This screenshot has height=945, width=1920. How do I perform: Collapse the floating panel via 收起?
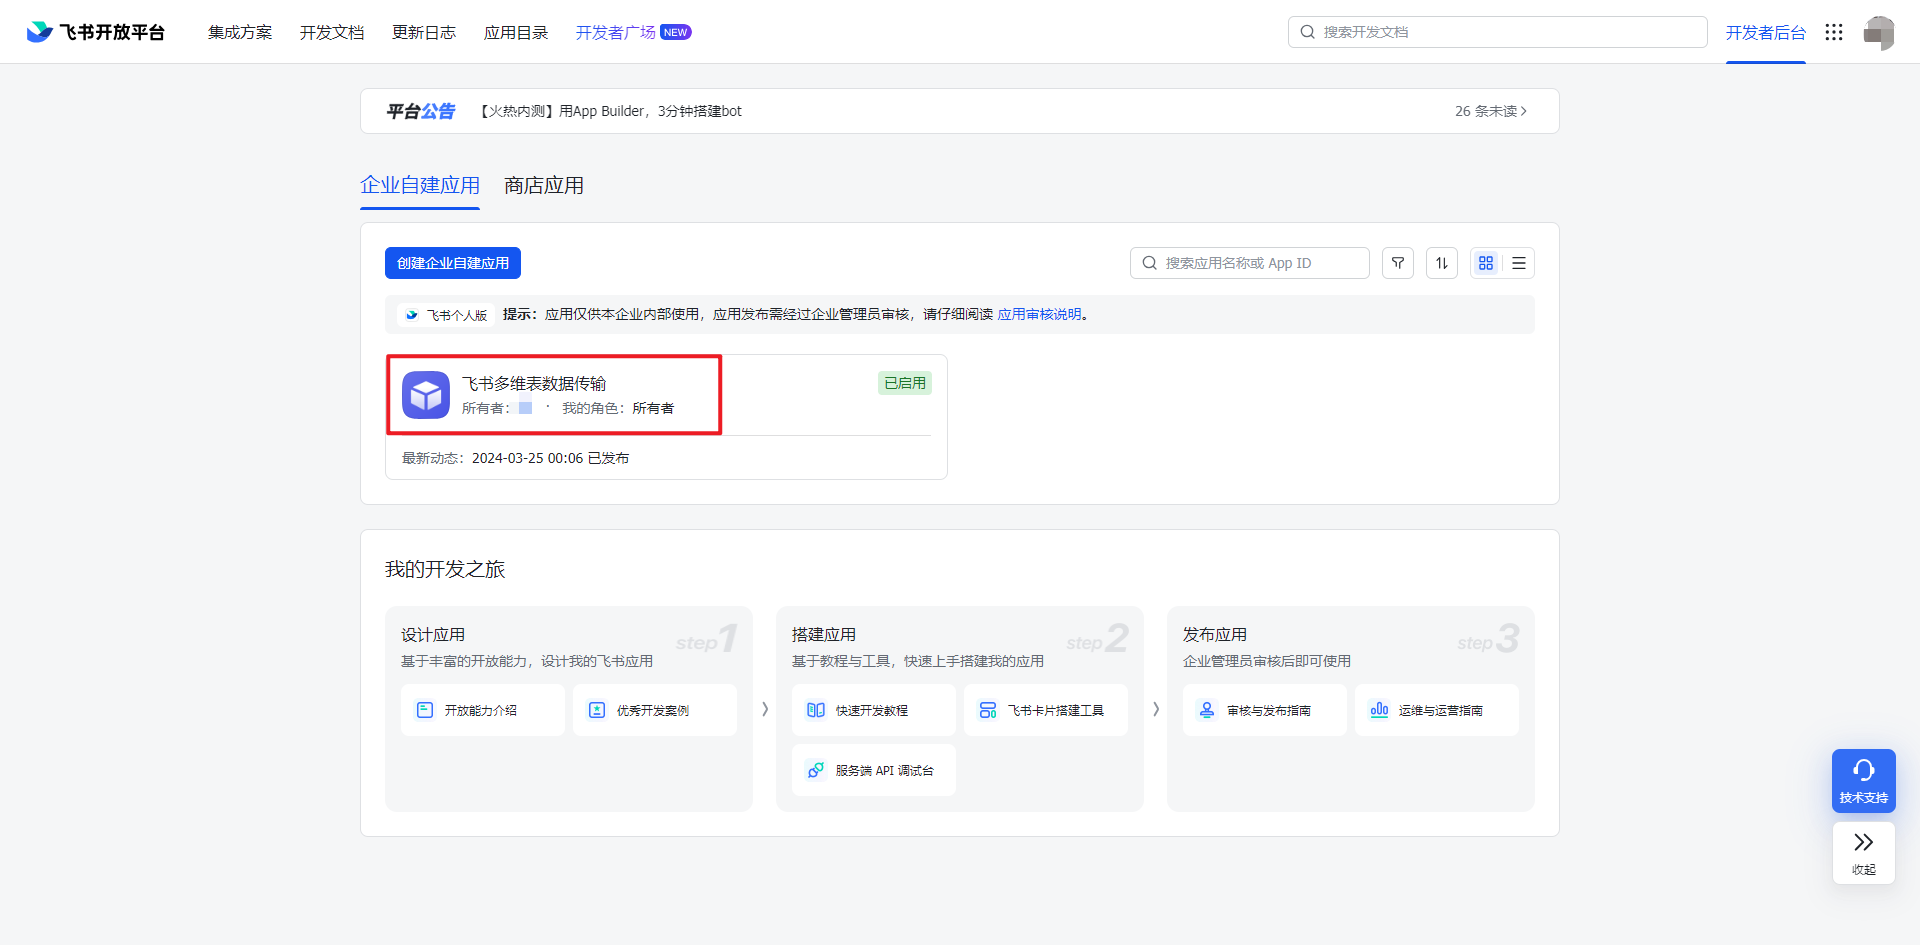1864,853
